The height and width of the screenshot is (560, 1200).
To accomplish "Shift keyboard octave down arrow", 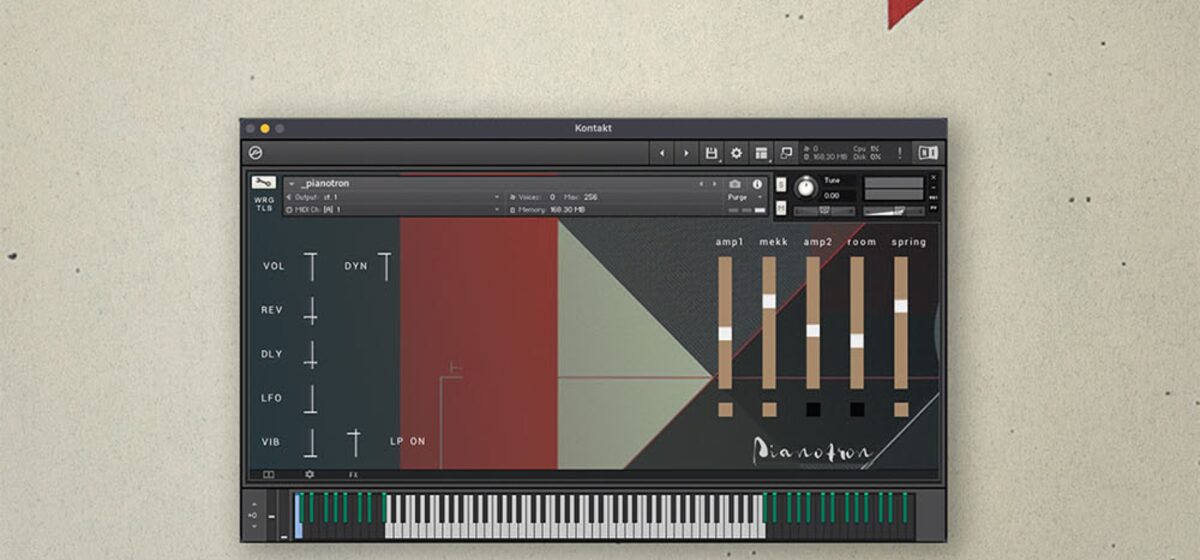I will point(255,528).
